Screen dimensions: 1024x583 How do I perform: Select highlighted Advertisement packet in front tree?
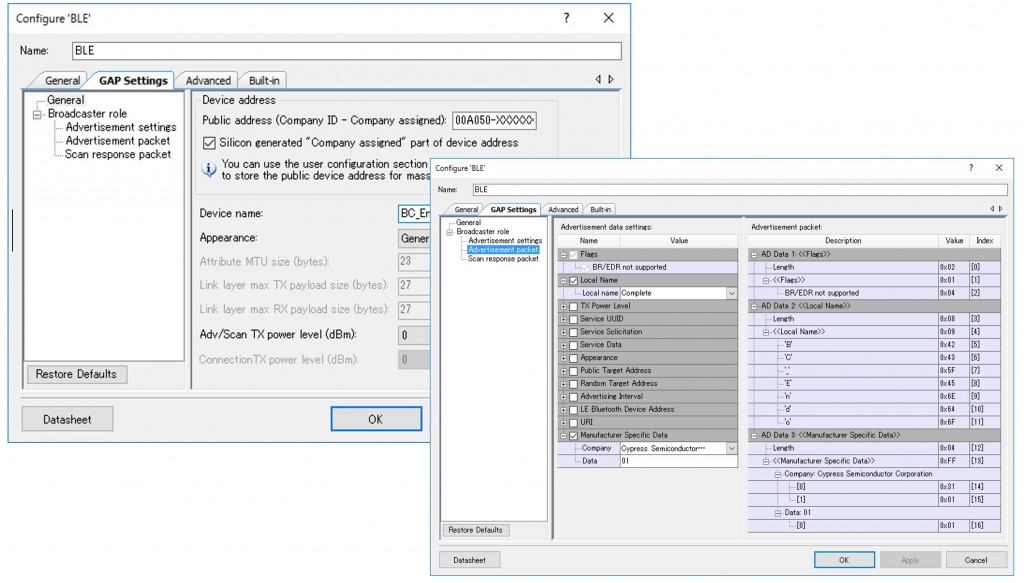tap(503, 249)
